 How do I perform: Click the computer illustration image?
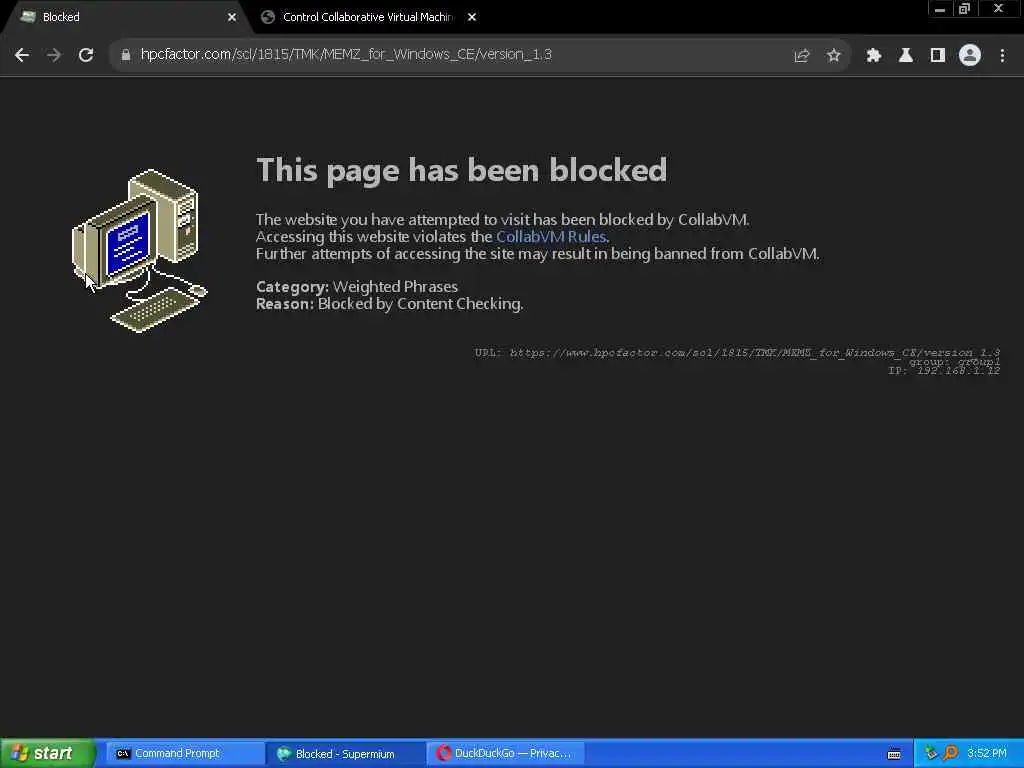139,251
